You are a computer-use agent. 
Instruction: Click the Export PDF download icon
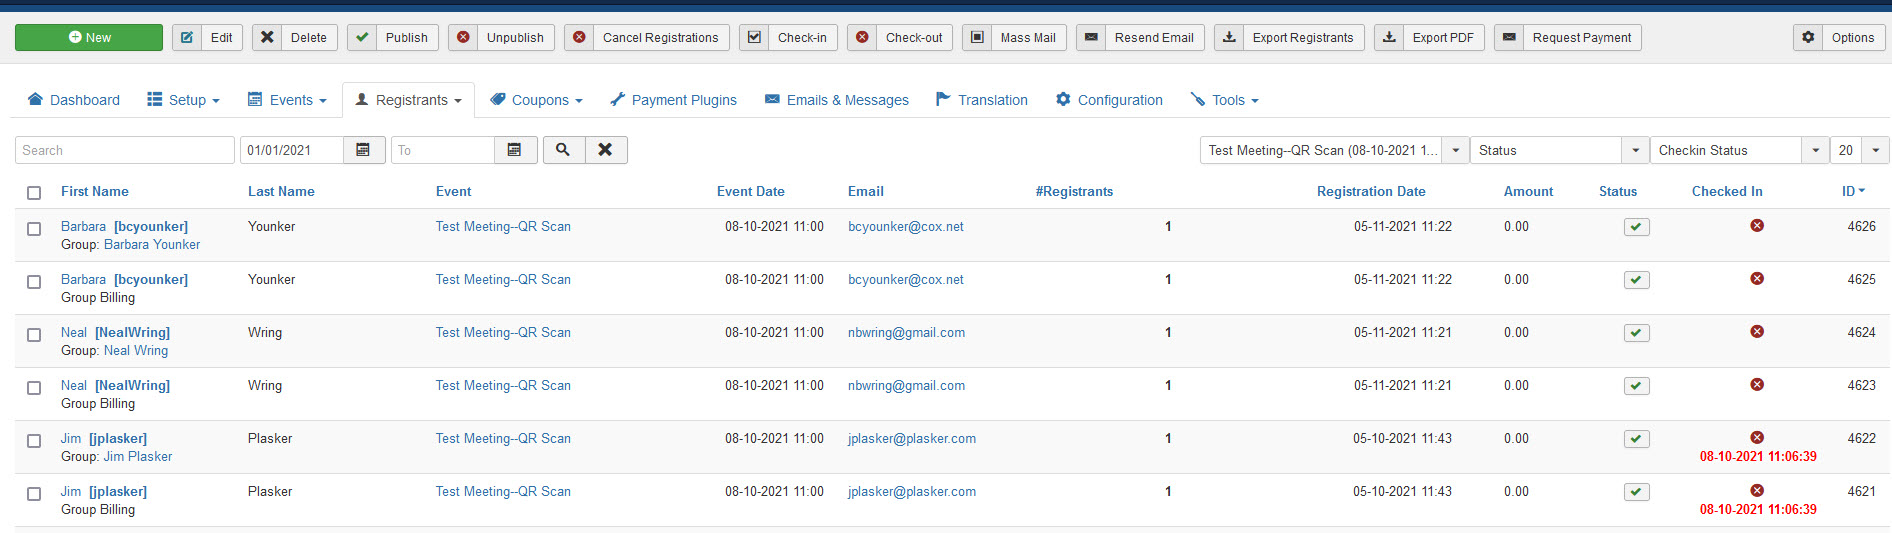click(1389, 38)
